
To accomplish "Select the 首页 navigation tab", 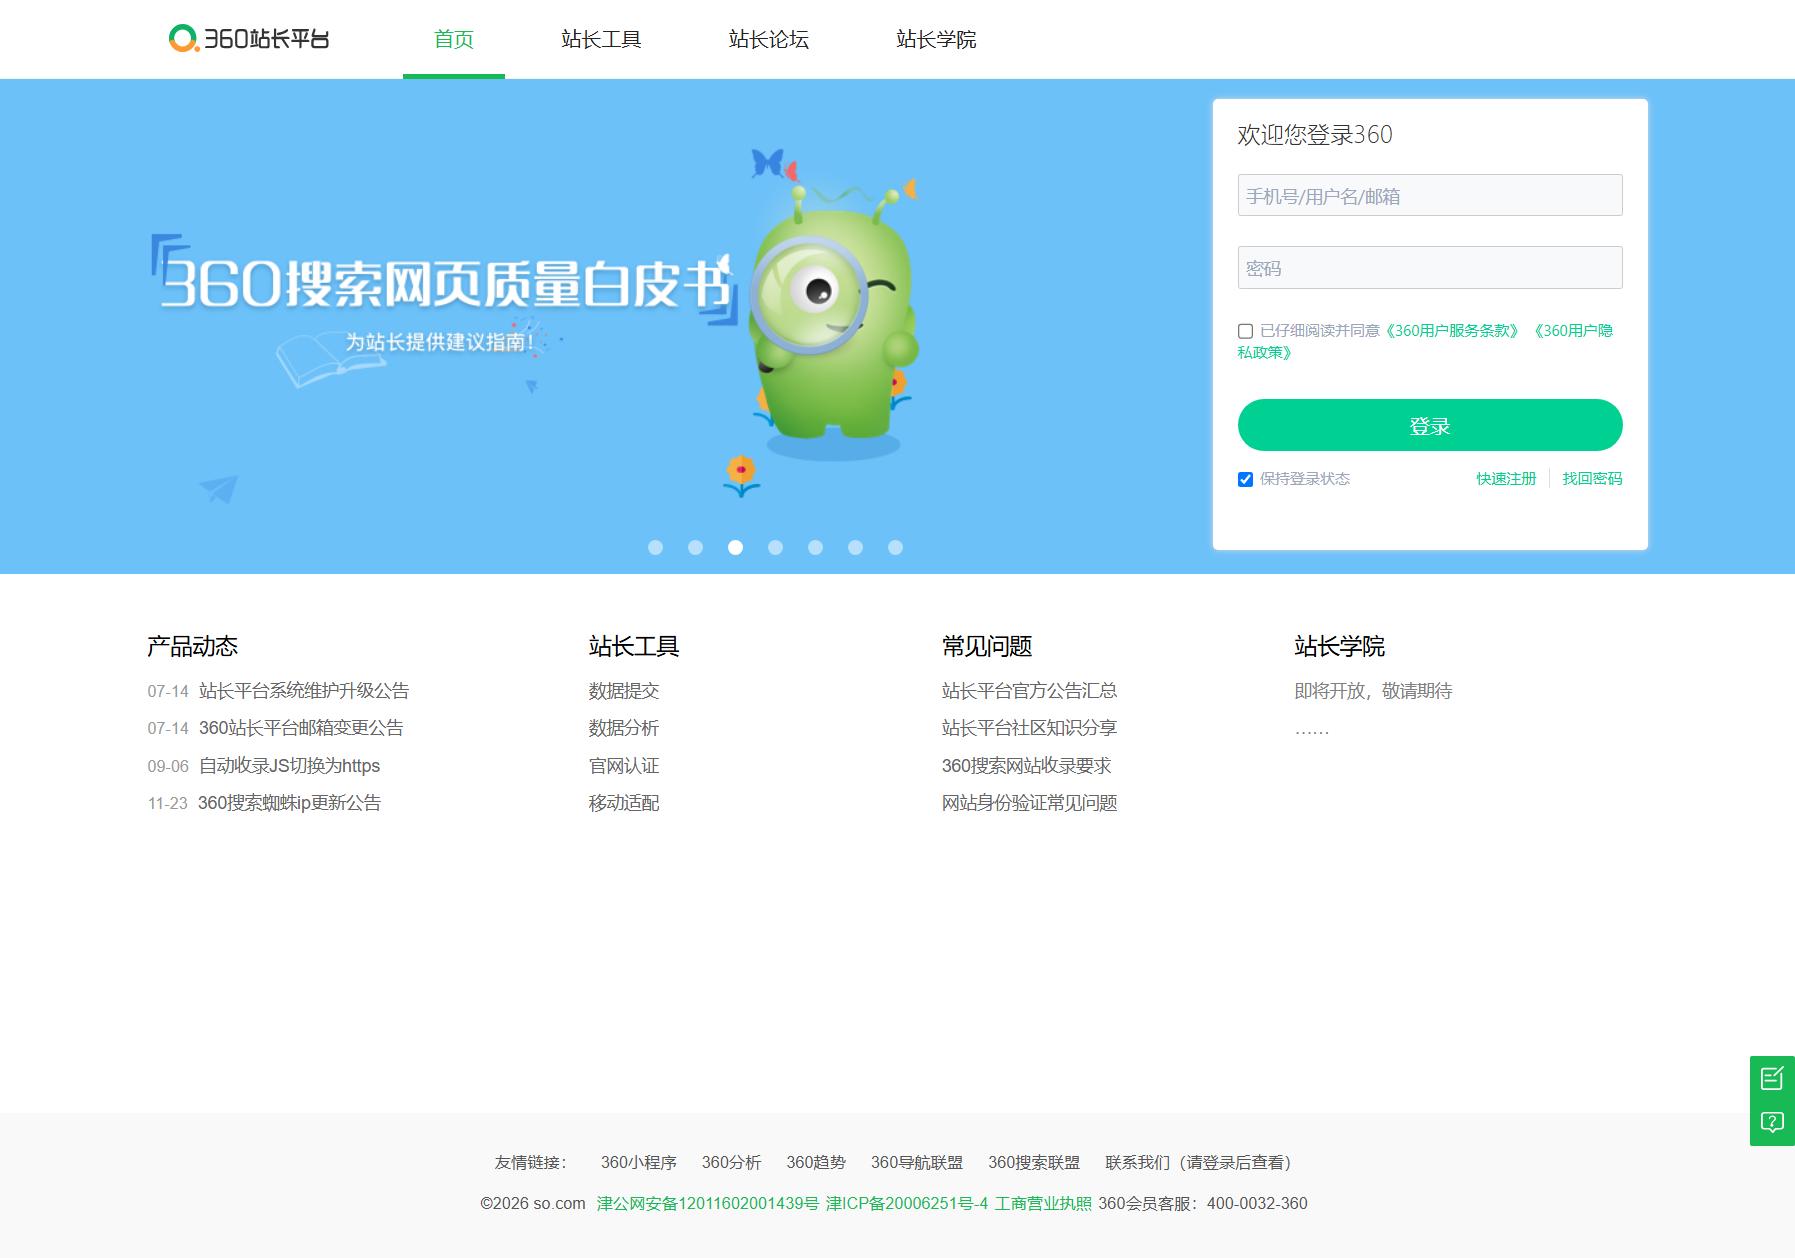I will (454, 39).
